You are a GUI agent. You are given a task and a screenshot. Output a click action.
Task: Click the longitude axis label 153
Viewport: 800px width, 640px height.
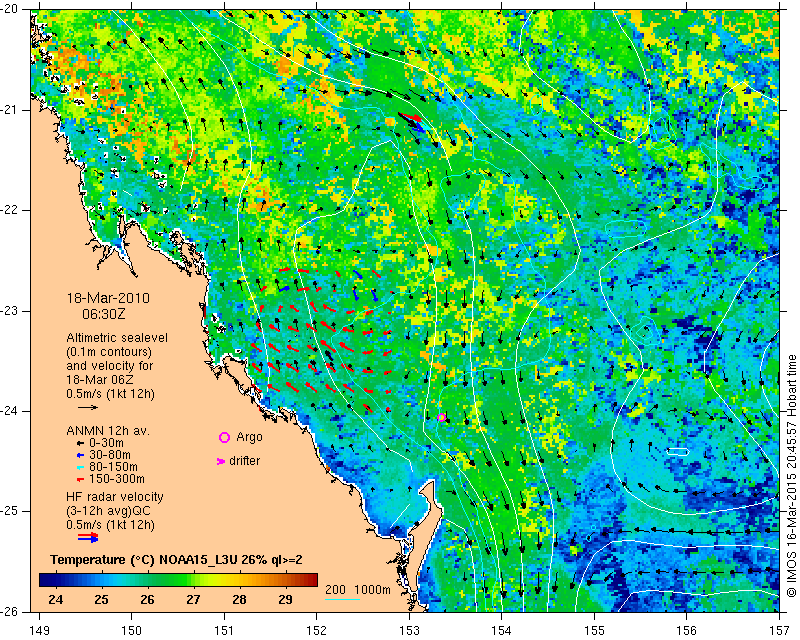pyautogui.click(x=409, y=631)
